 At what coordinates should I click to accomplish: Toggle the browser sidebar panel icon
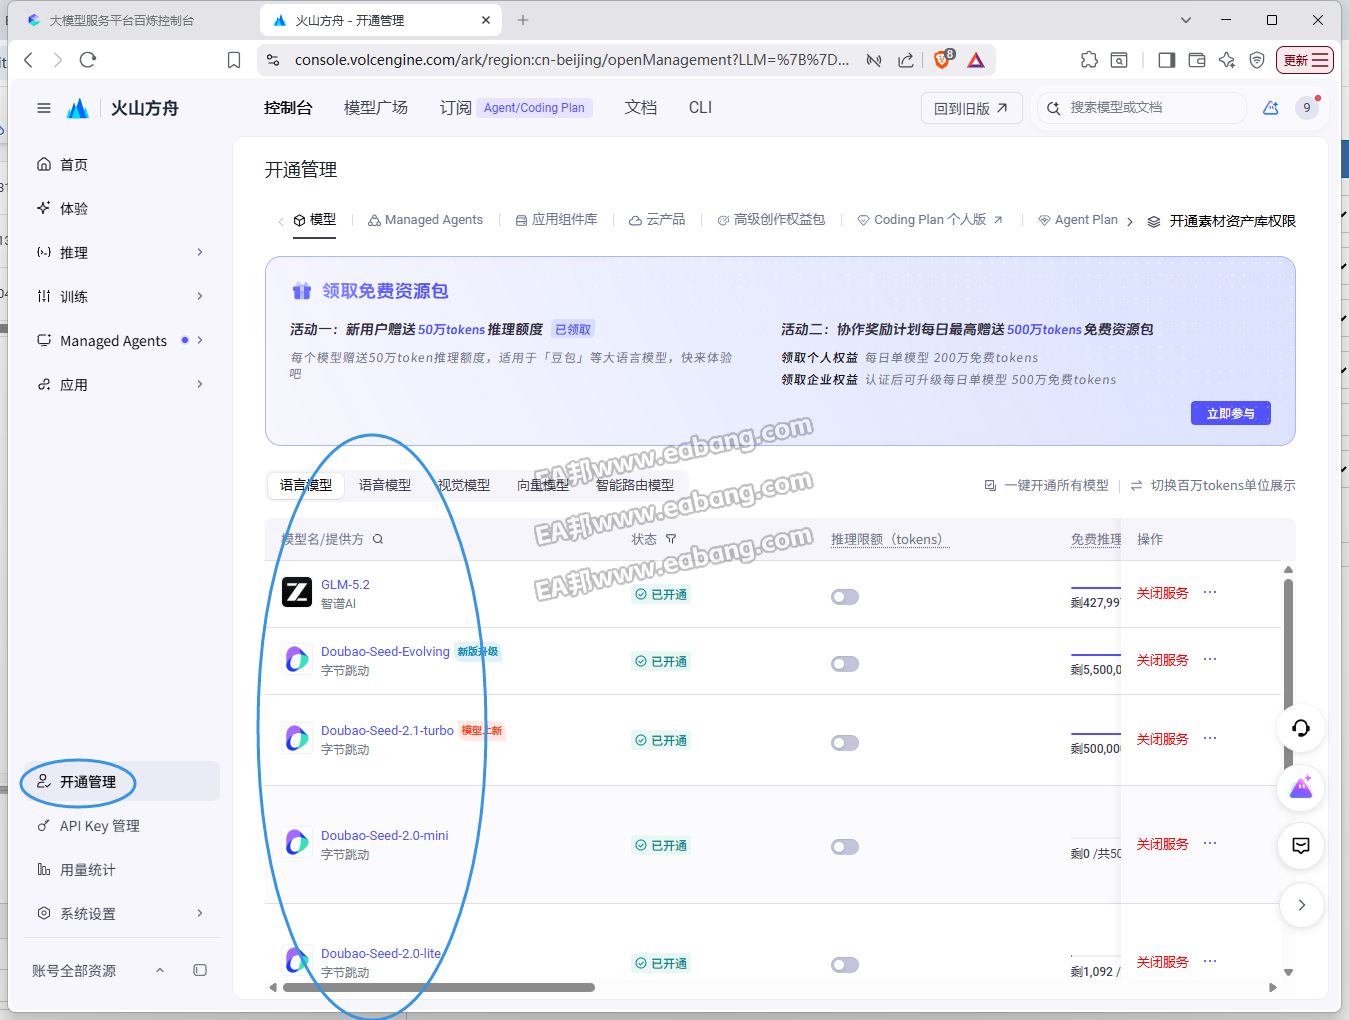tap(1166, 60)
